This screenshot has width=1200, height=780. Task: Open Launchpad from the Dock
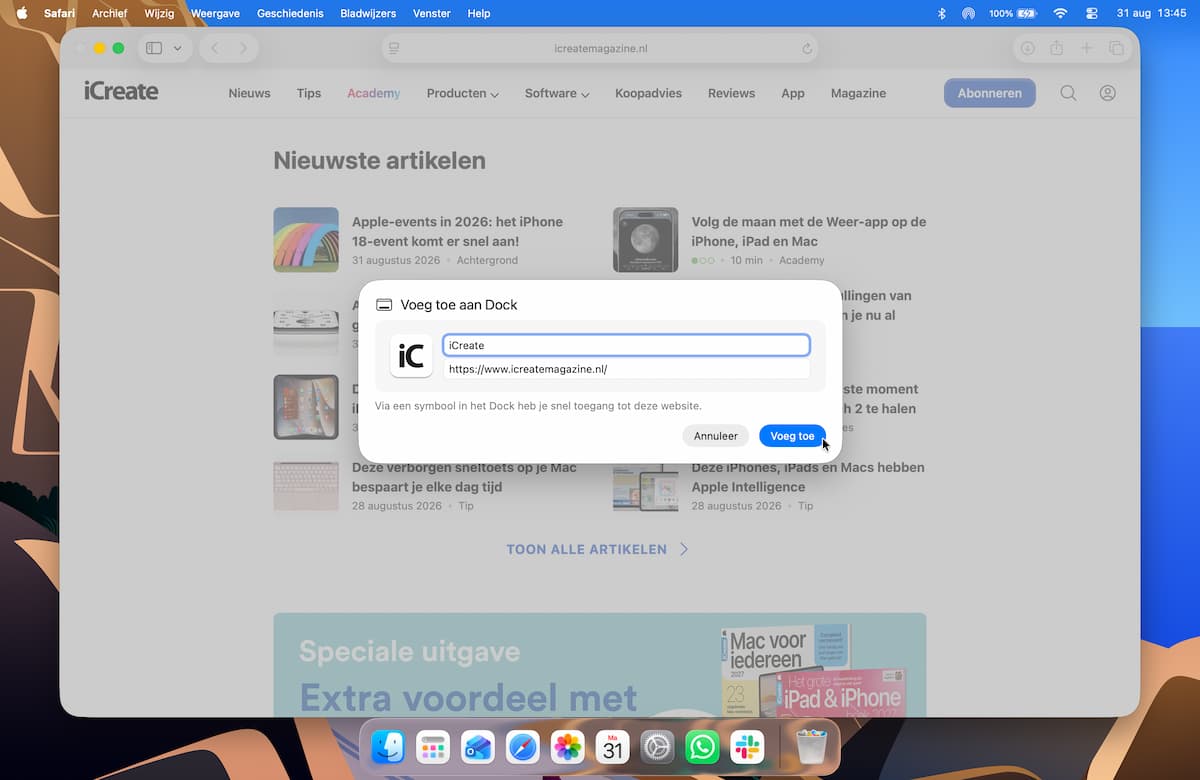pyautogui.click(x=433, y=747)
